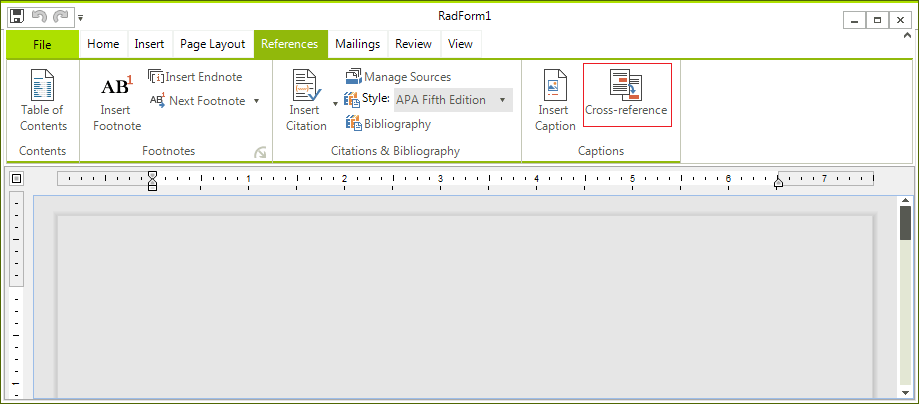Open the Footnotes dialog launcher
The width and height of the screenshot is (919, 404).
pos(260,152)
